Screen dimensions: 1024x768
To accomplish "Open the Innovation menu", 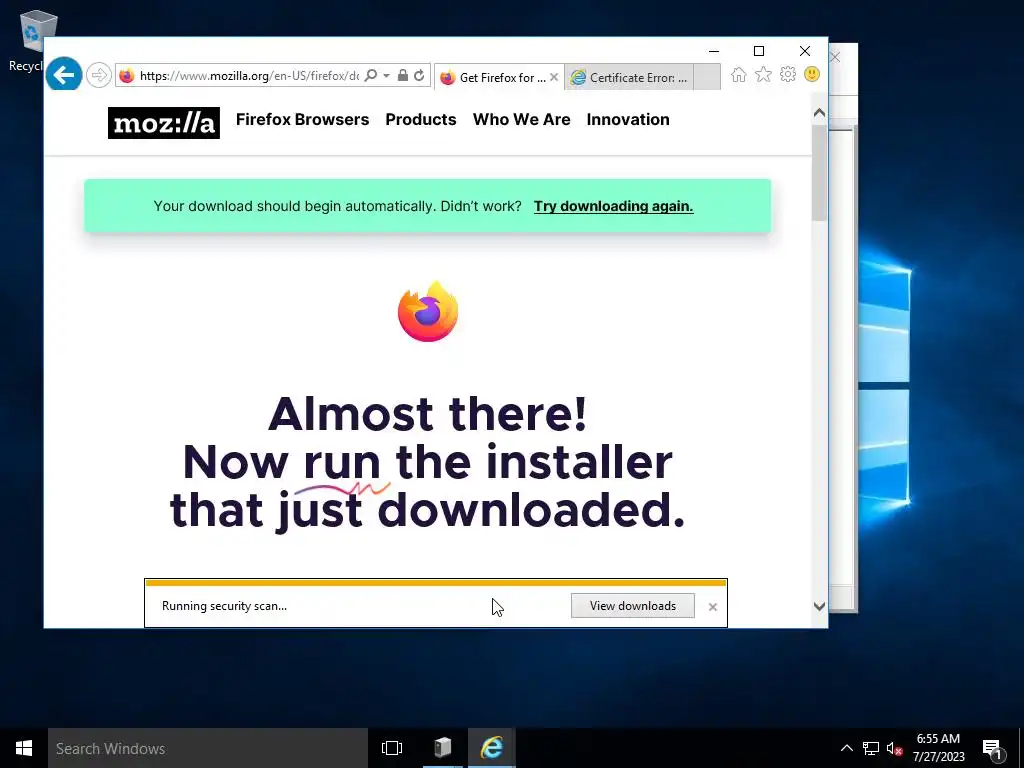I will pyautogui.click(x=628, y=120).
